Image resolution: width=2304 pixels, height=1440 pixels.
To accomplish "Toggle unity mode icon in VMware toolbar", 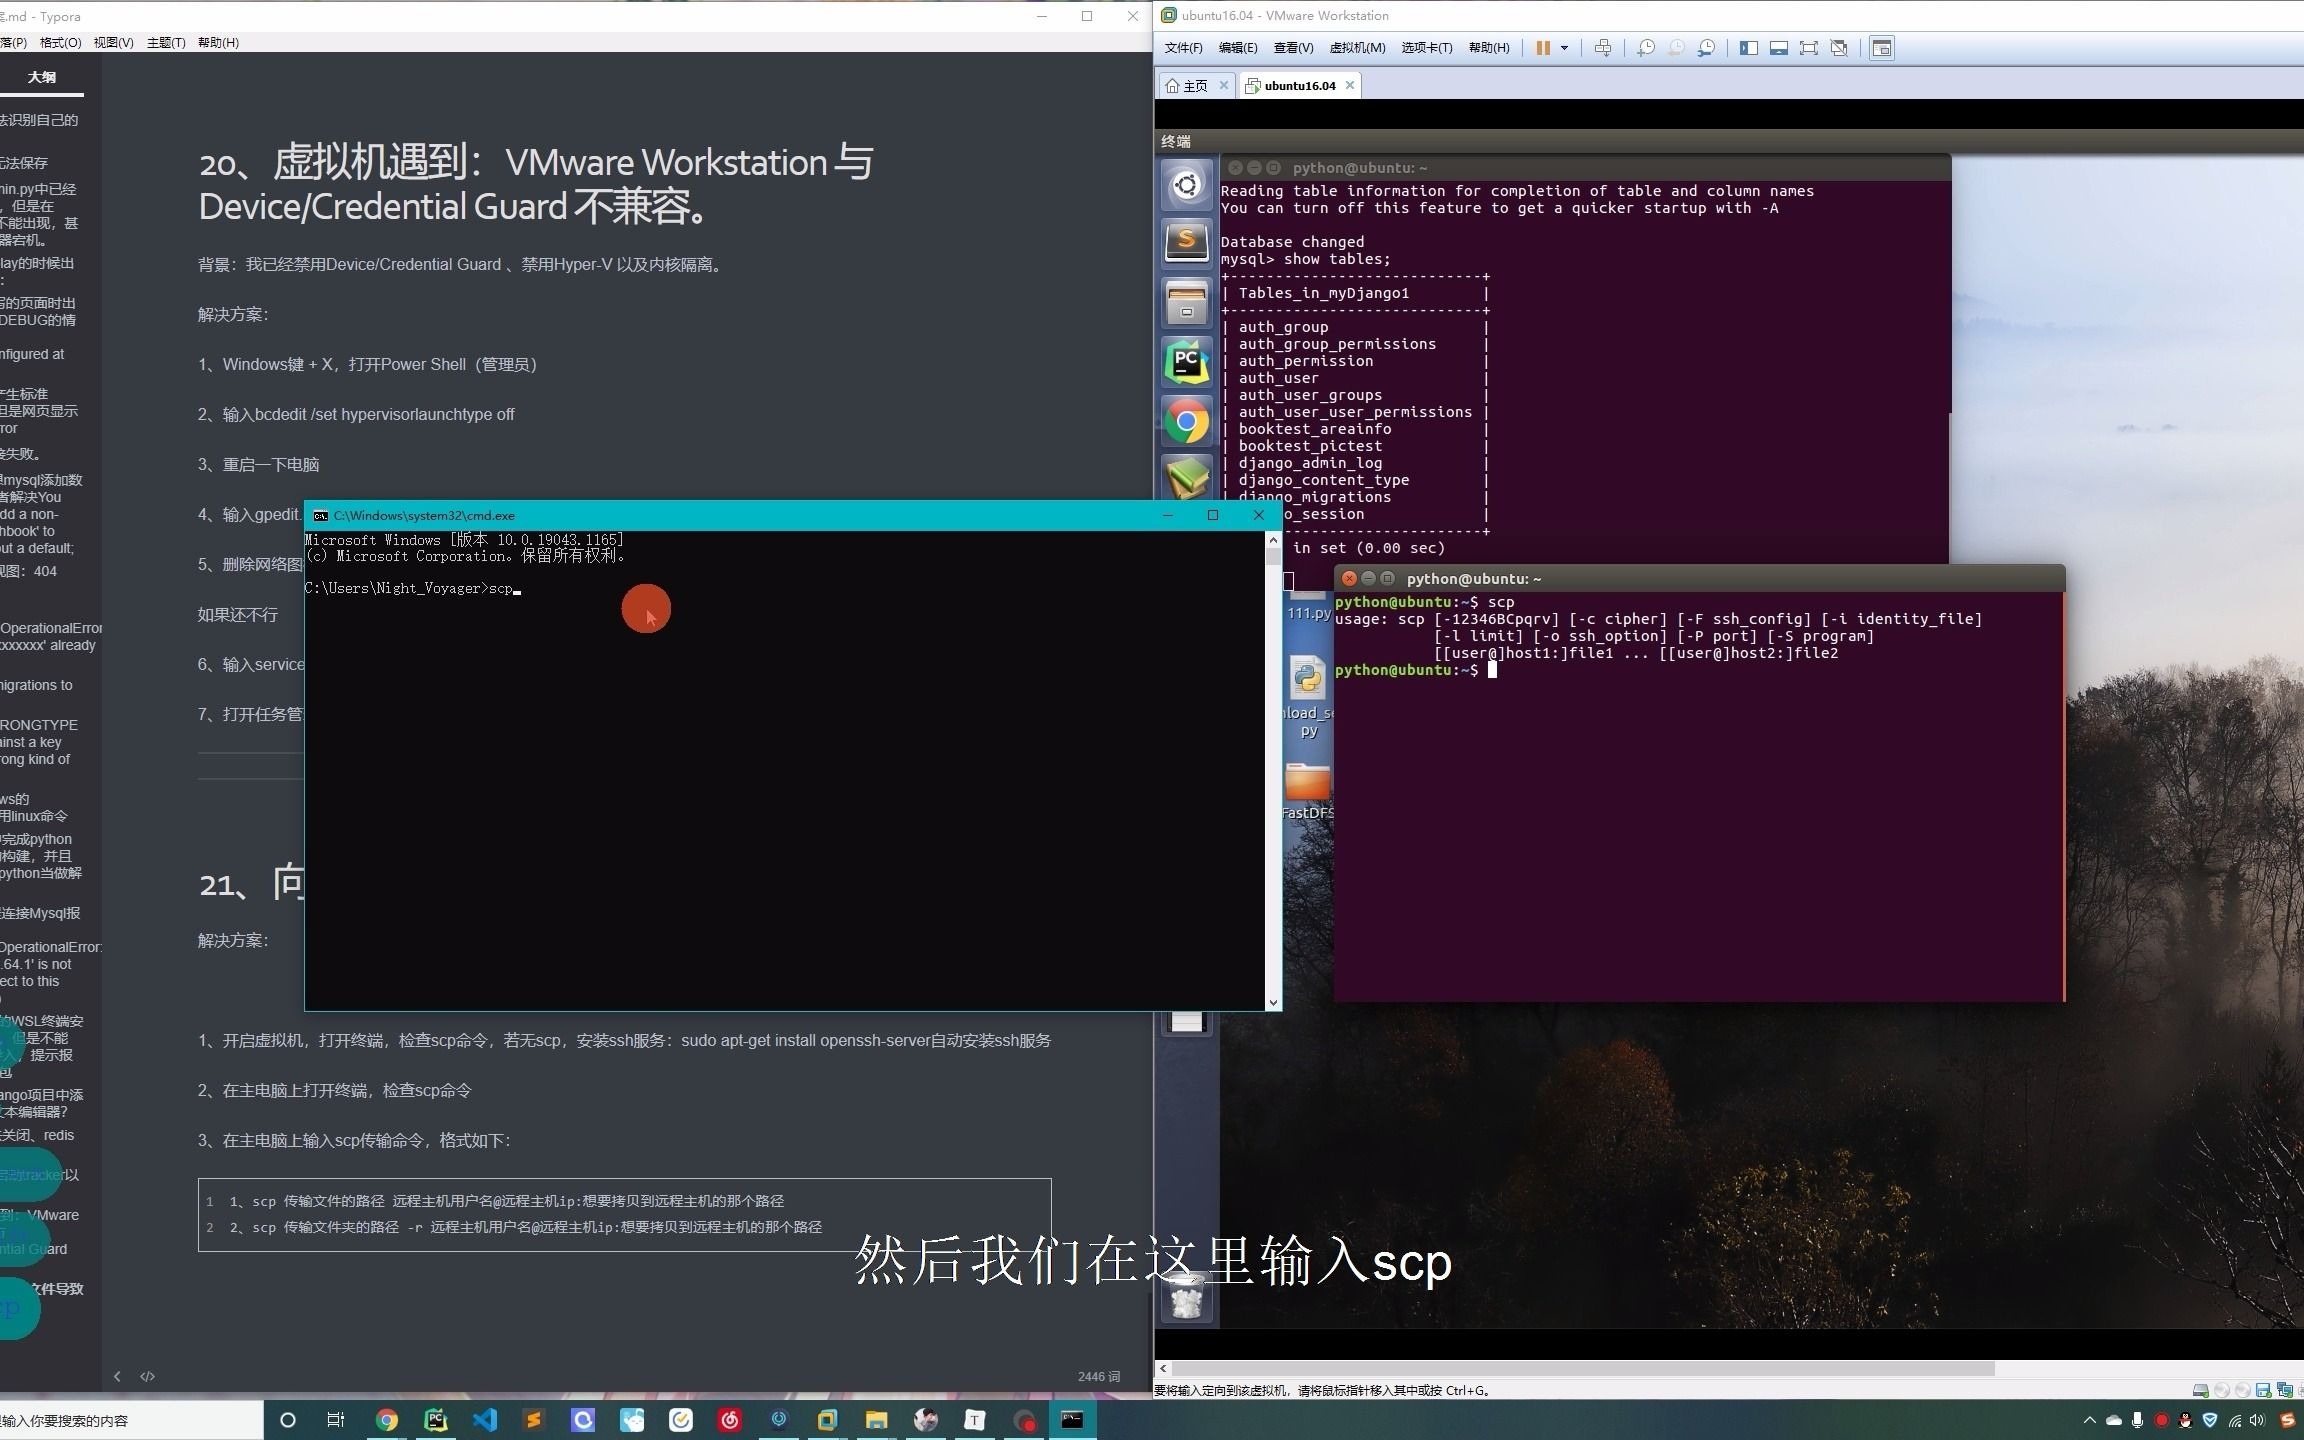I will point(1838,48).
